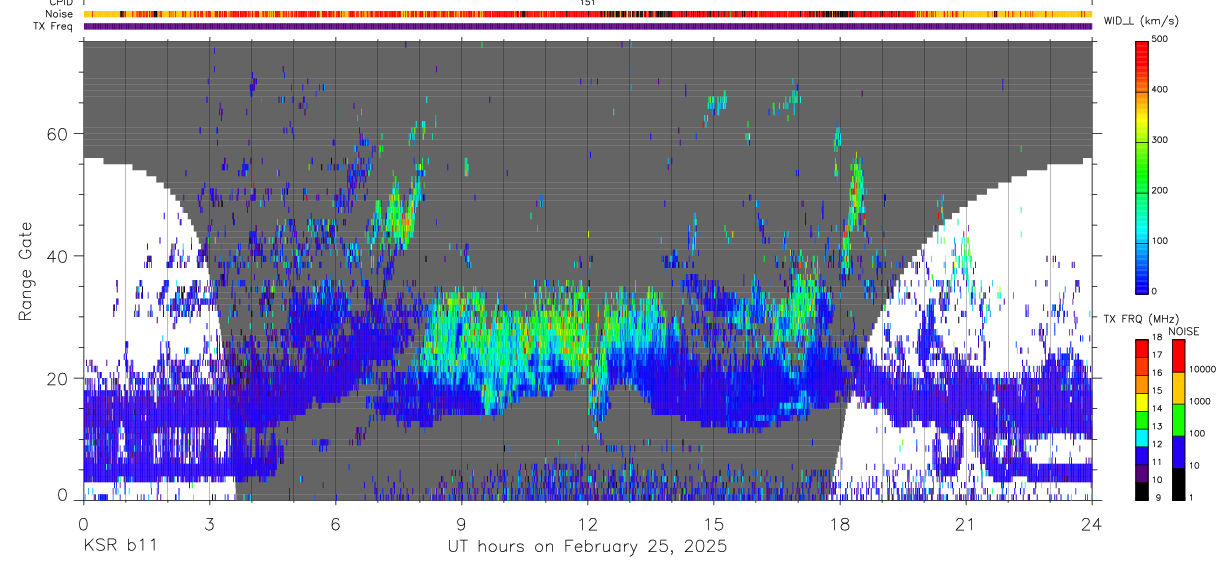Click the WID spectral width color bar

point(1143,166)
